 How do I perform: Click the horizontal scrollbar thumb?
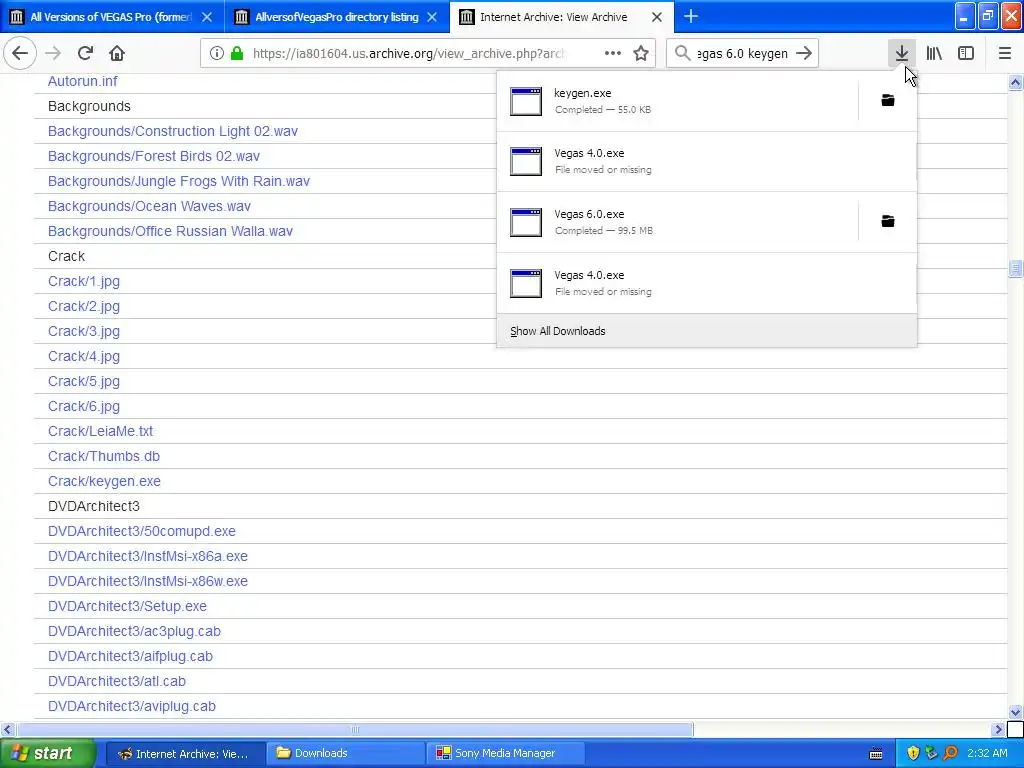click(355, 729)
